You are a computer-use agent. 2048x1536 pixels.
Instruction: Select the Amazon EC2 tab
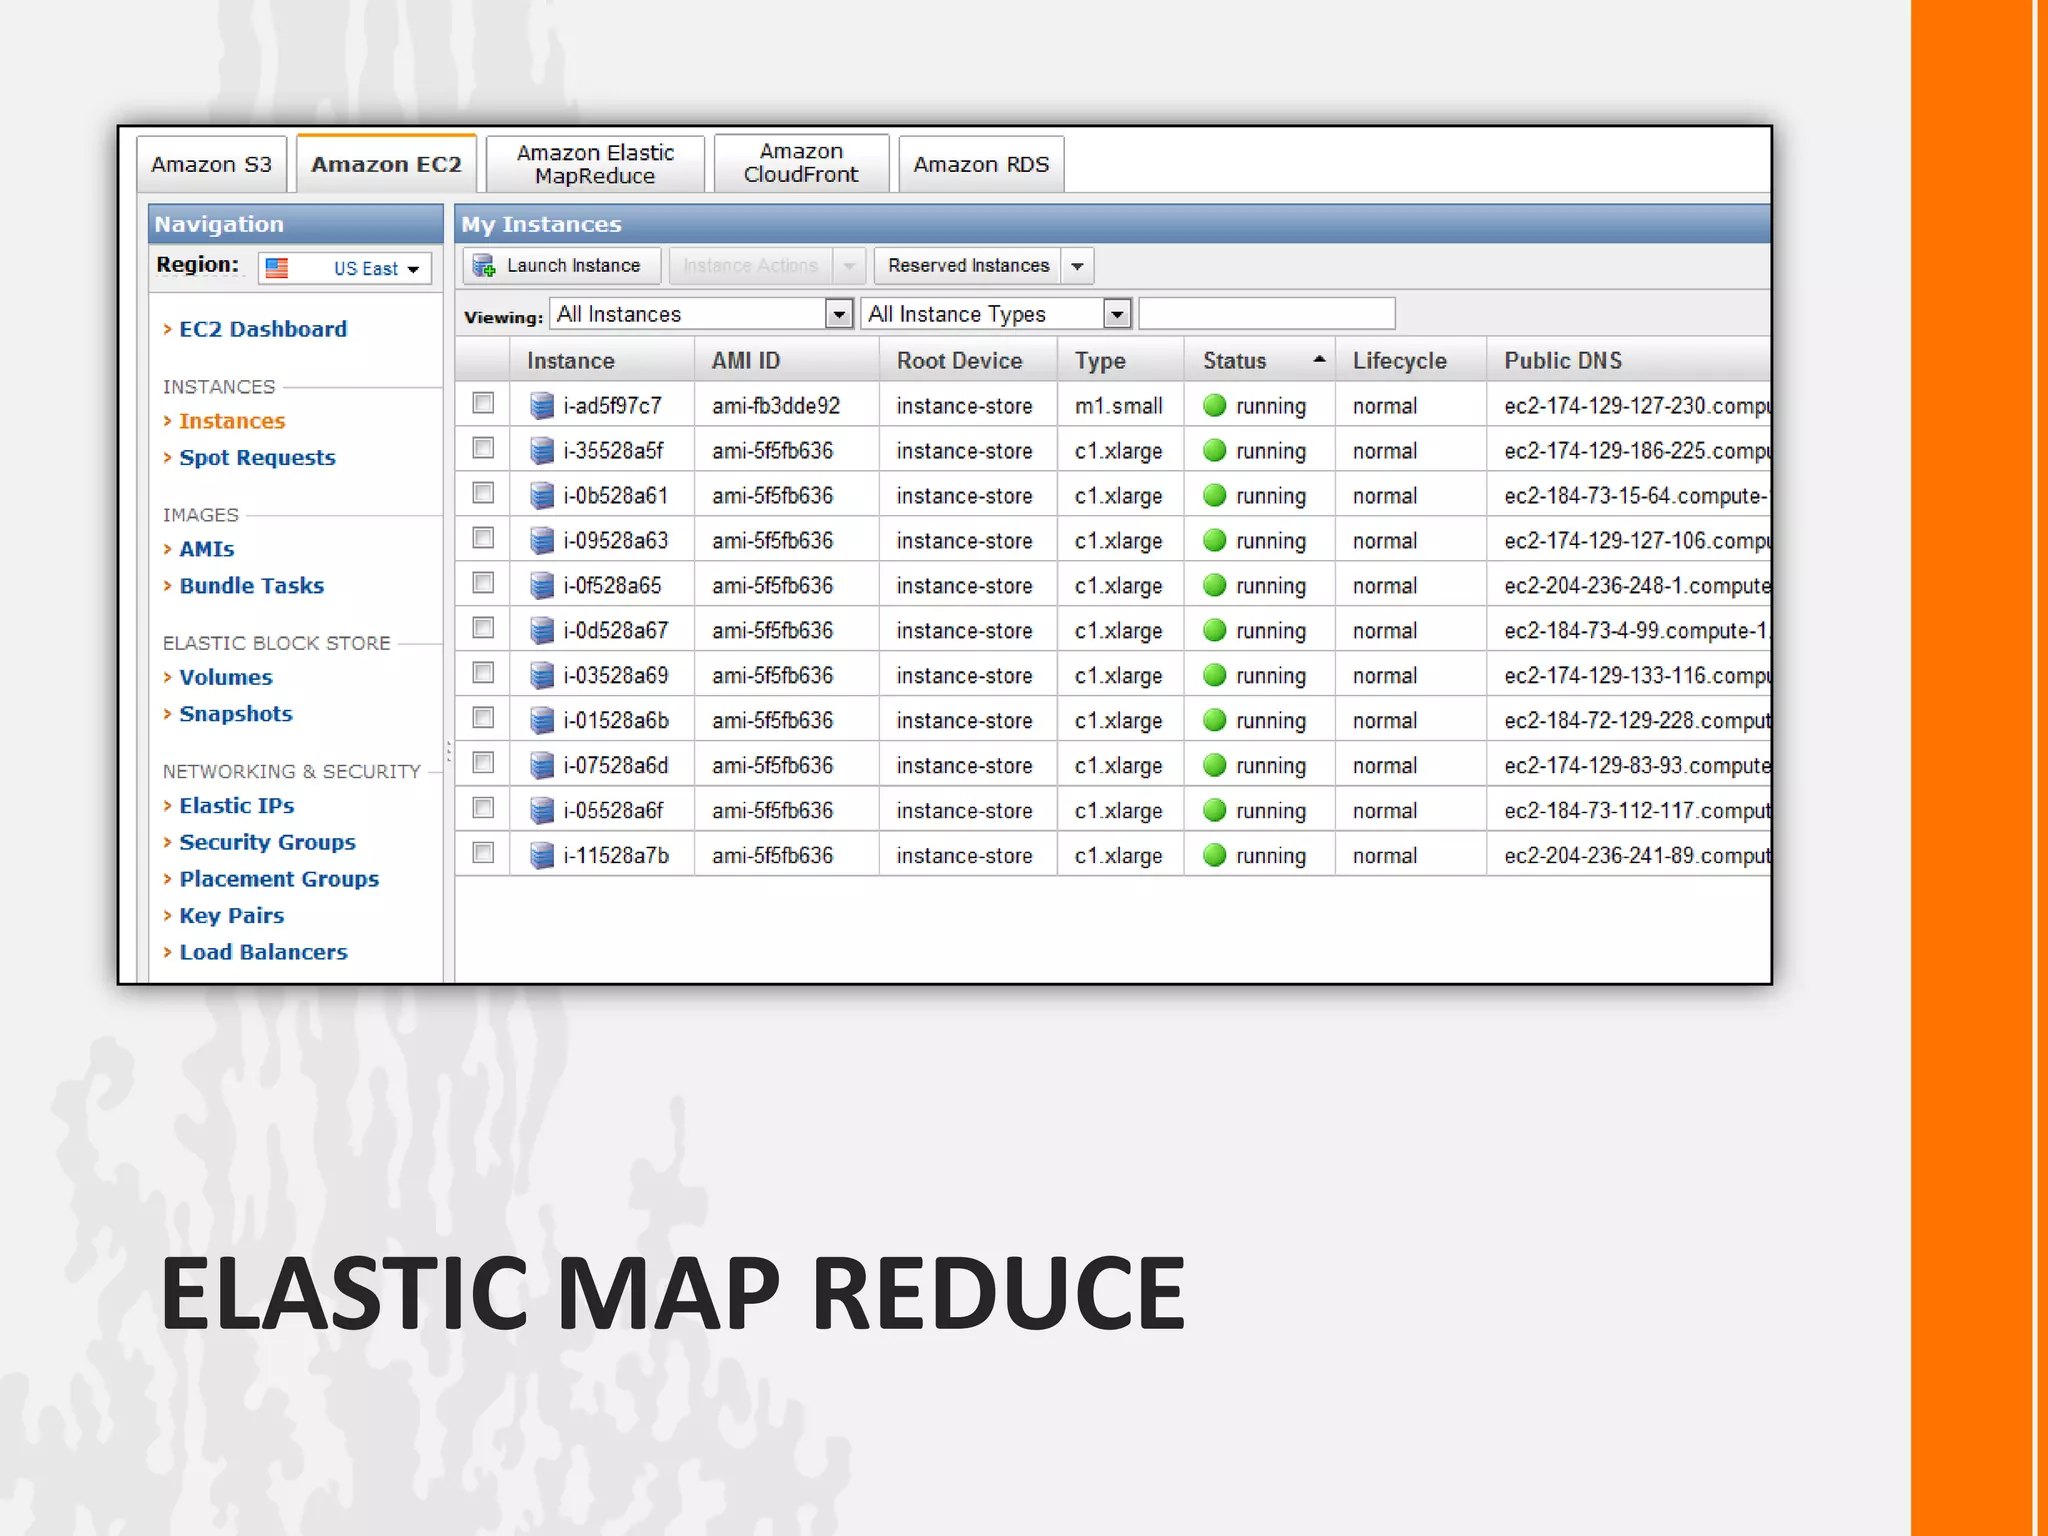(x=386, y=164)
